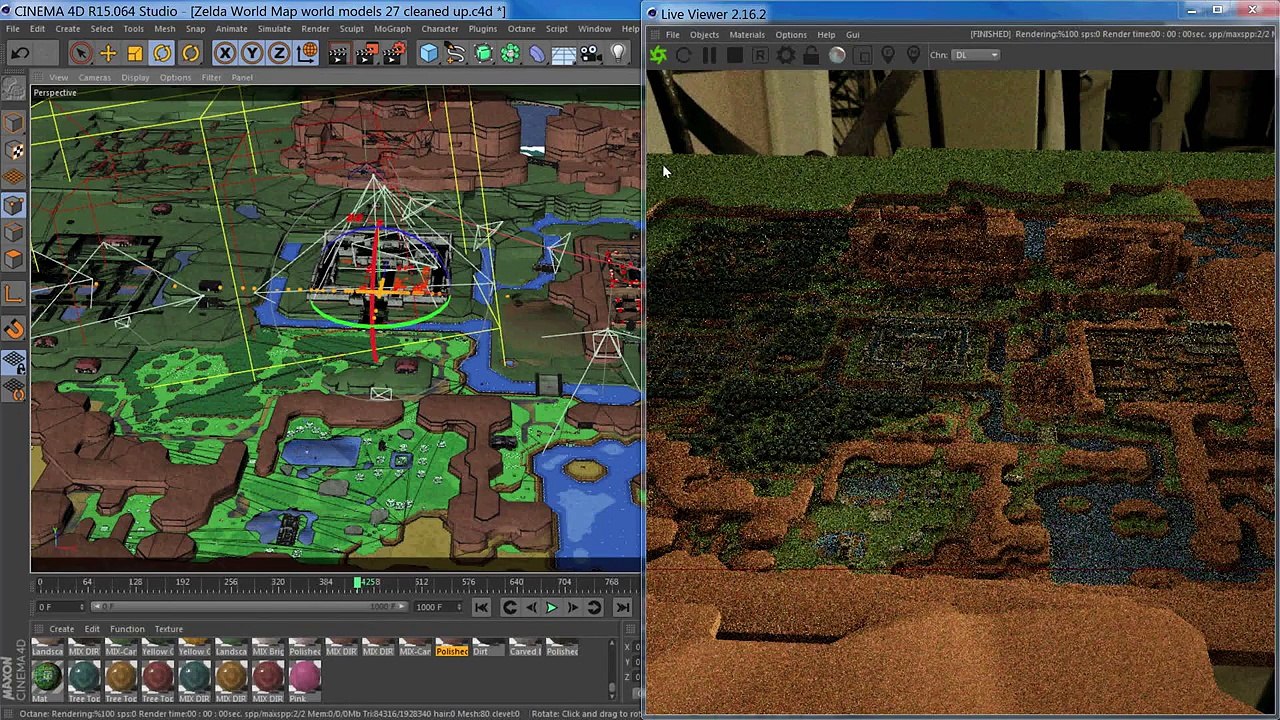Open the Chn channel dropdown
1280x720 pixels.
976,55
